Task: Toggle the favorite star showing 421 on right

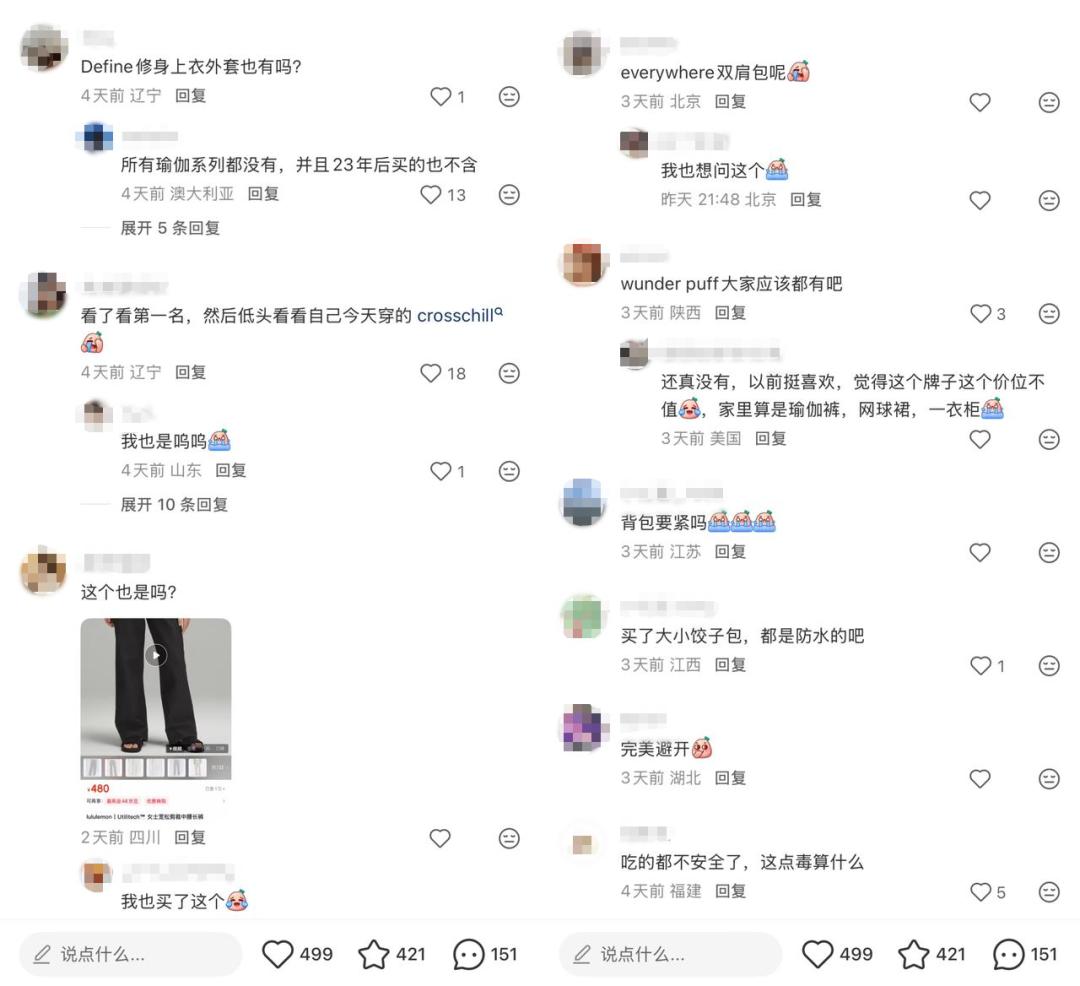Action: tap(913, 954)
